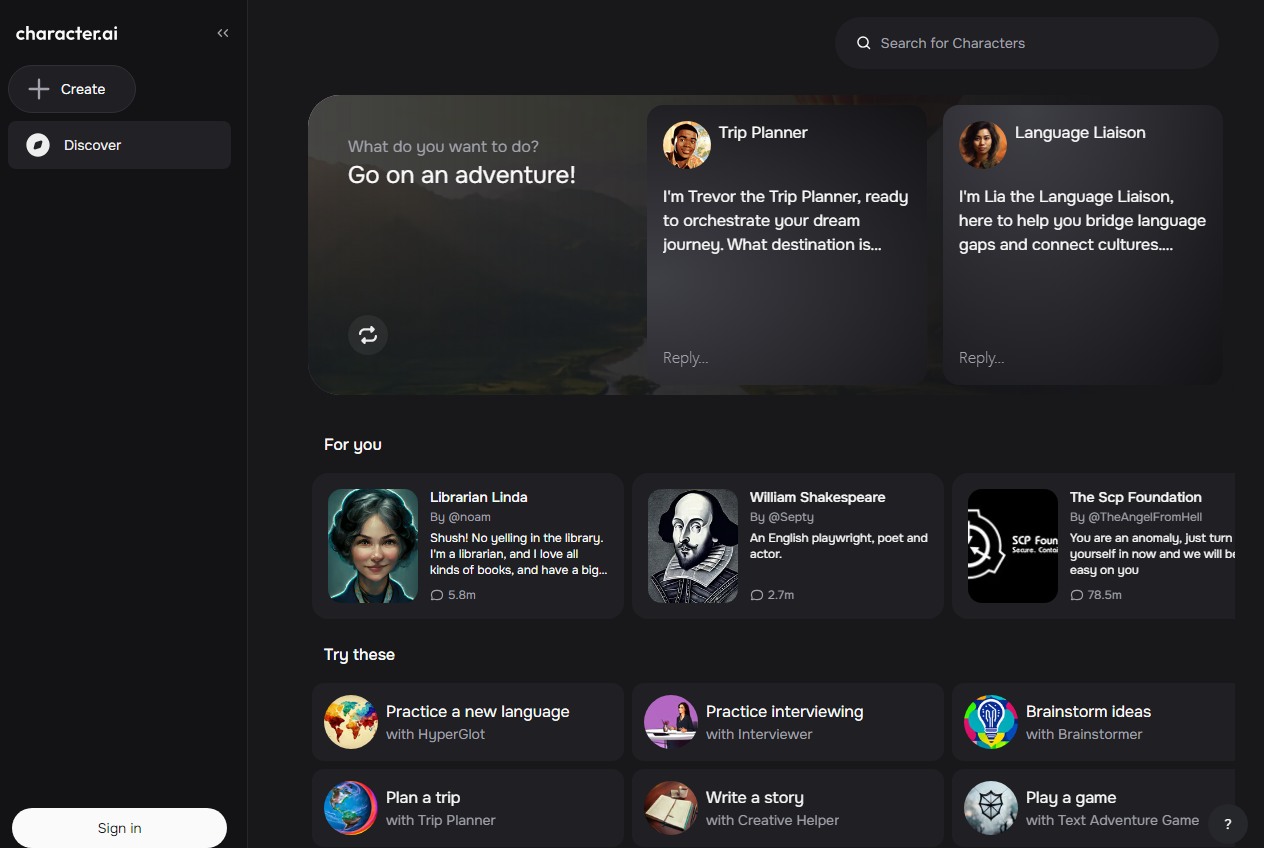Open the Discover page in the sidebar
The image size is (1264, 848).
pos(119,145)
